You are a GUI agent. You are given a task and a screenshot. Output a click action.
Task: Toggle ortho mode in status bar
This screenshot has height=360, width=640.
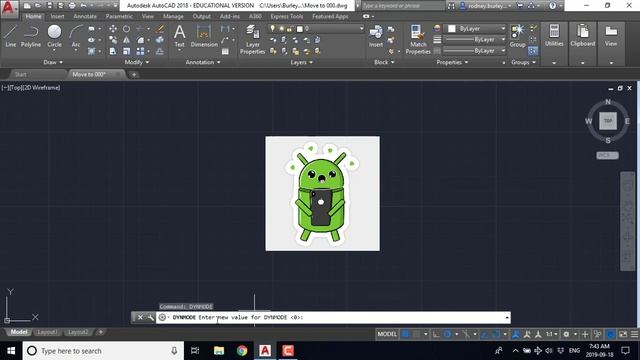click(x=436, y=334)
